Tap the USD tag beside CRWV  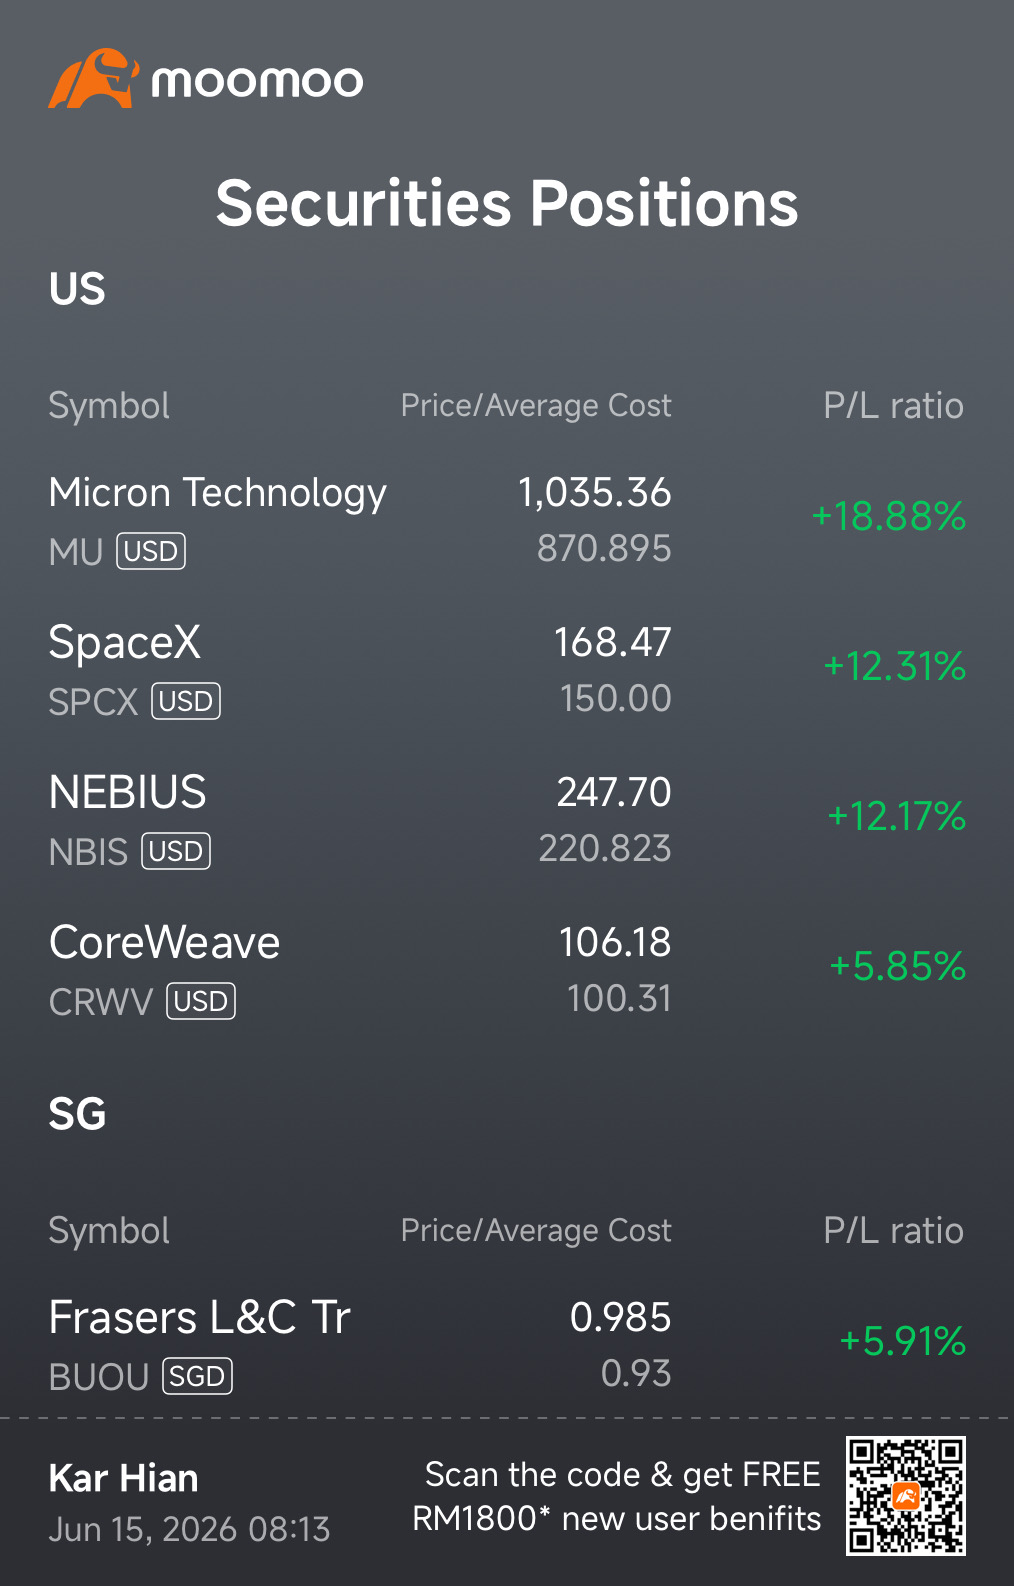pos(201,1001)
